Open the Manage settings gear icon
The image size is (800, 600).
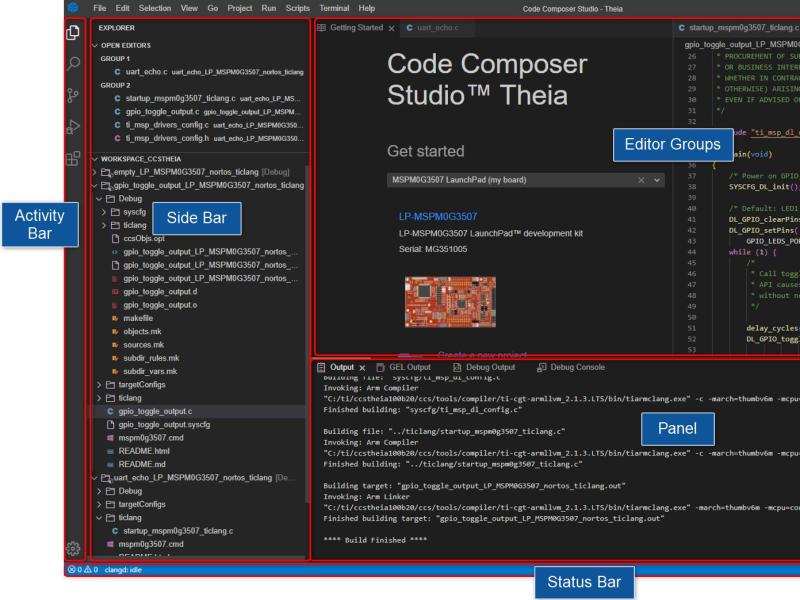click(x=73, y=548)
